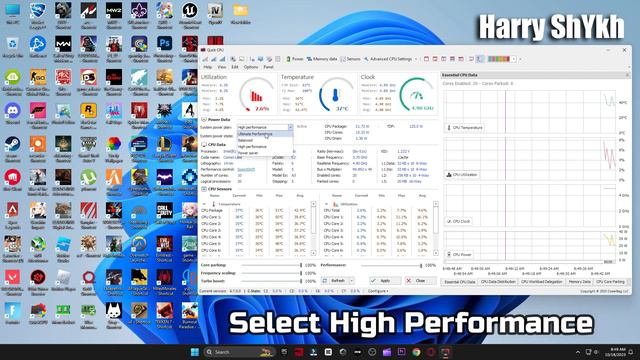This screenshot has width=640, height=360.
Task: Click the CPU Package temperature row
Action: click(x=255, y=211)
